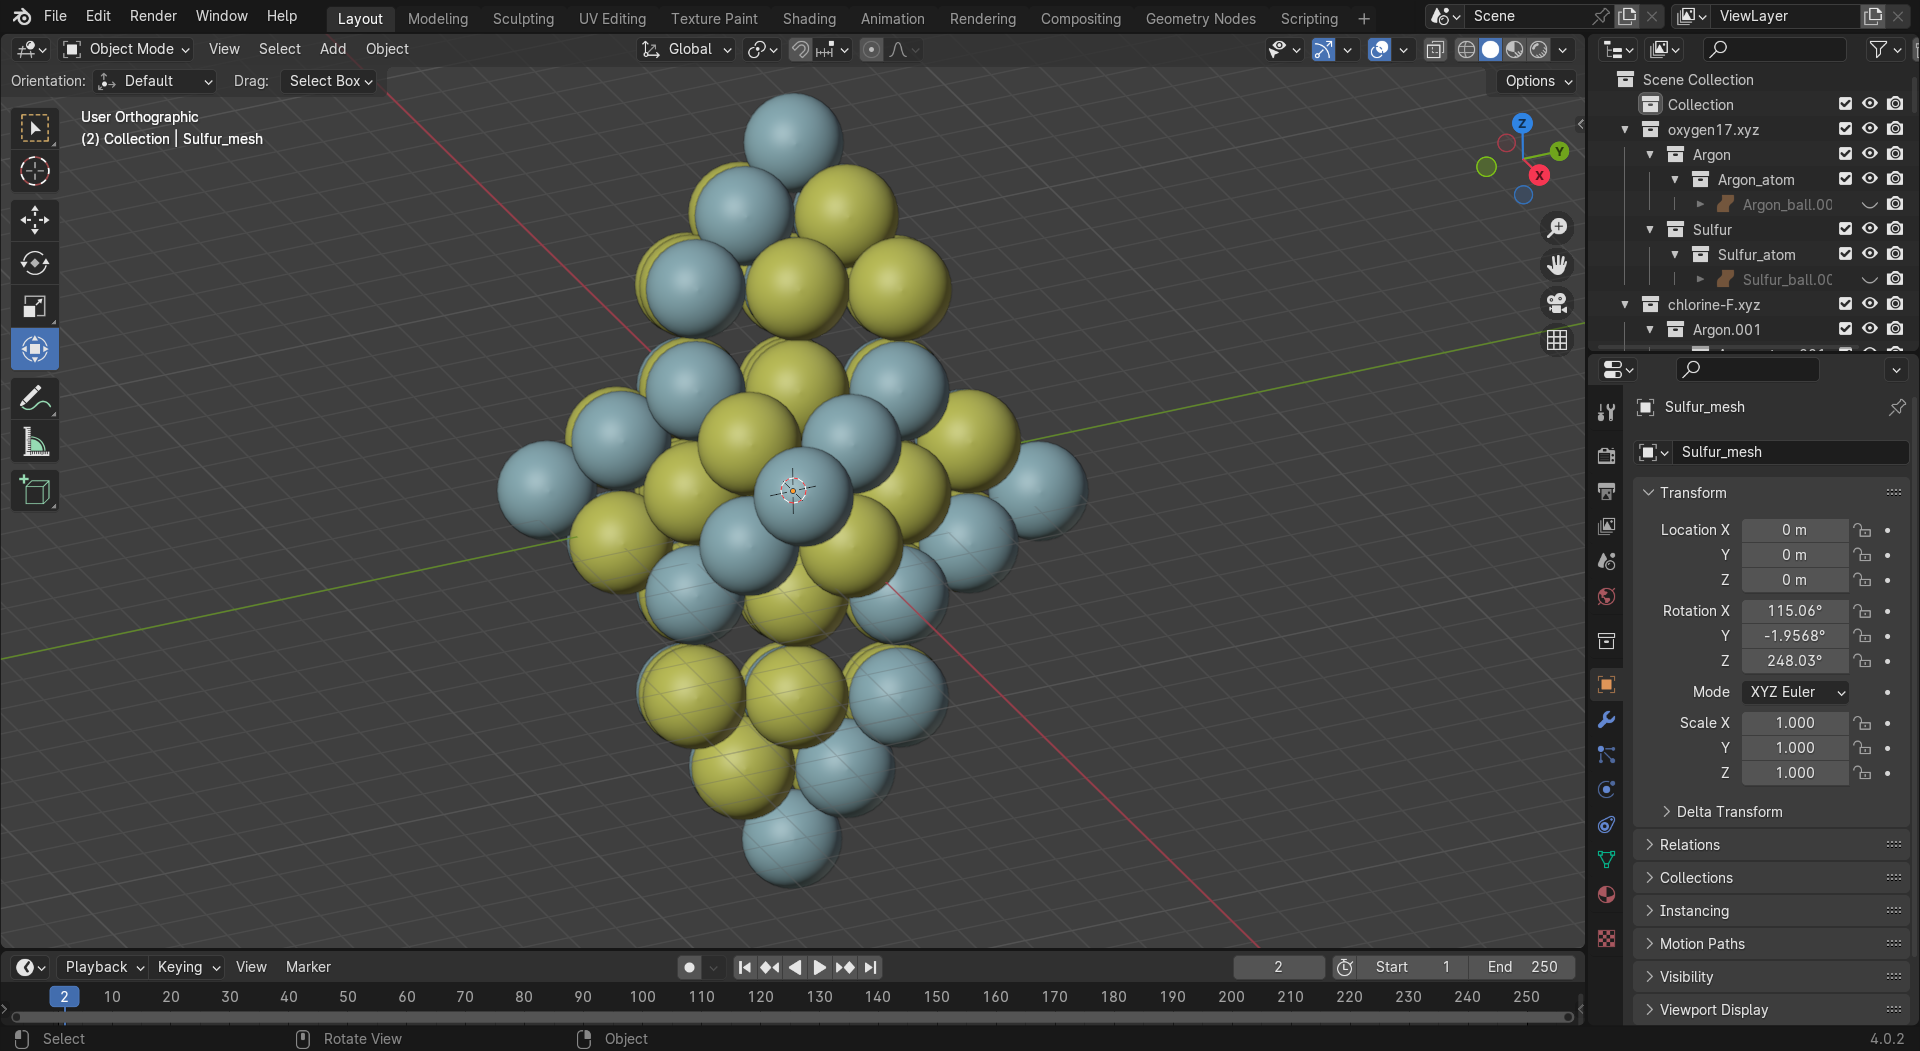The image size is (1920, 1051).
Task: Open the Rotation Mode XYZ Euler dropdown
Action: point(1795,692)
